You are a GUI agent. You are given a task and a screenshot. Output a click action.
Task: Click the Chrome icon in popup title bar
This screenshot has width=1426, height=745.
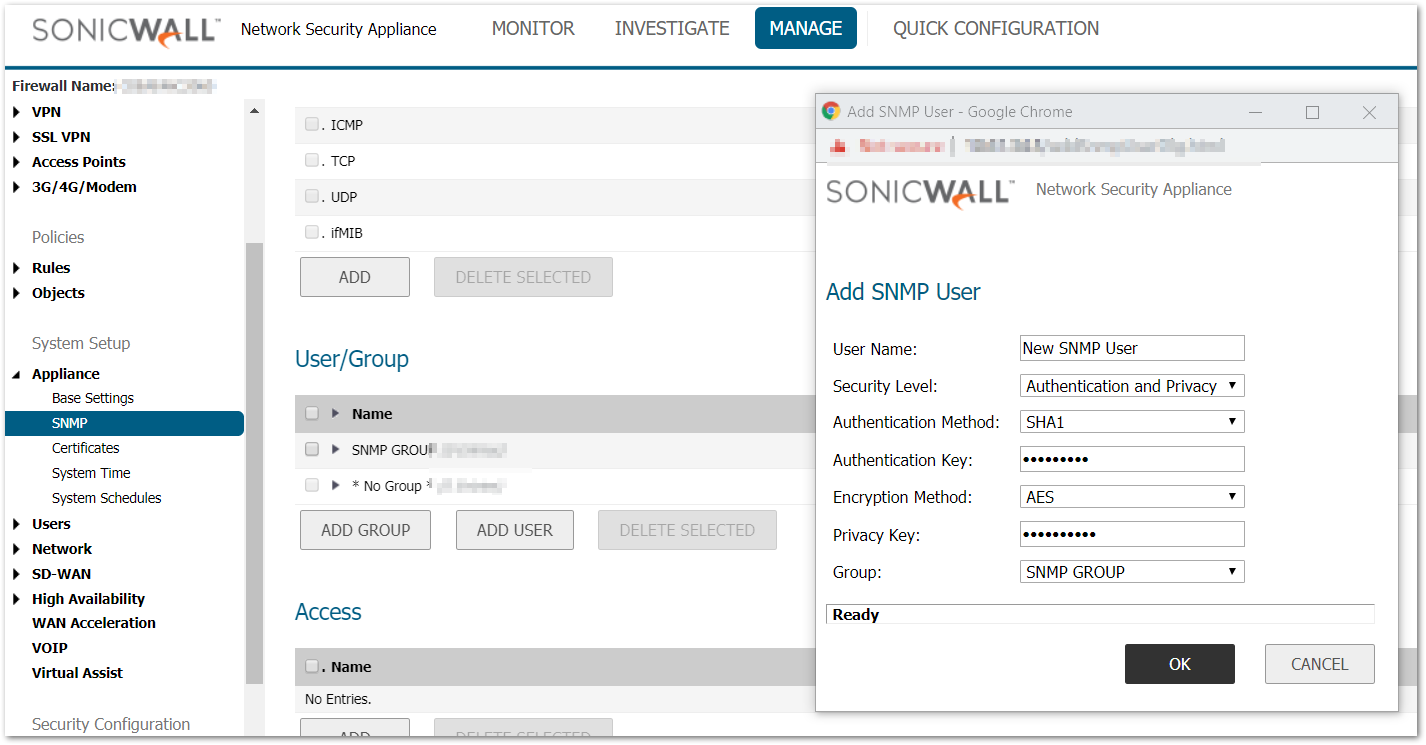[x=831, y=112]
